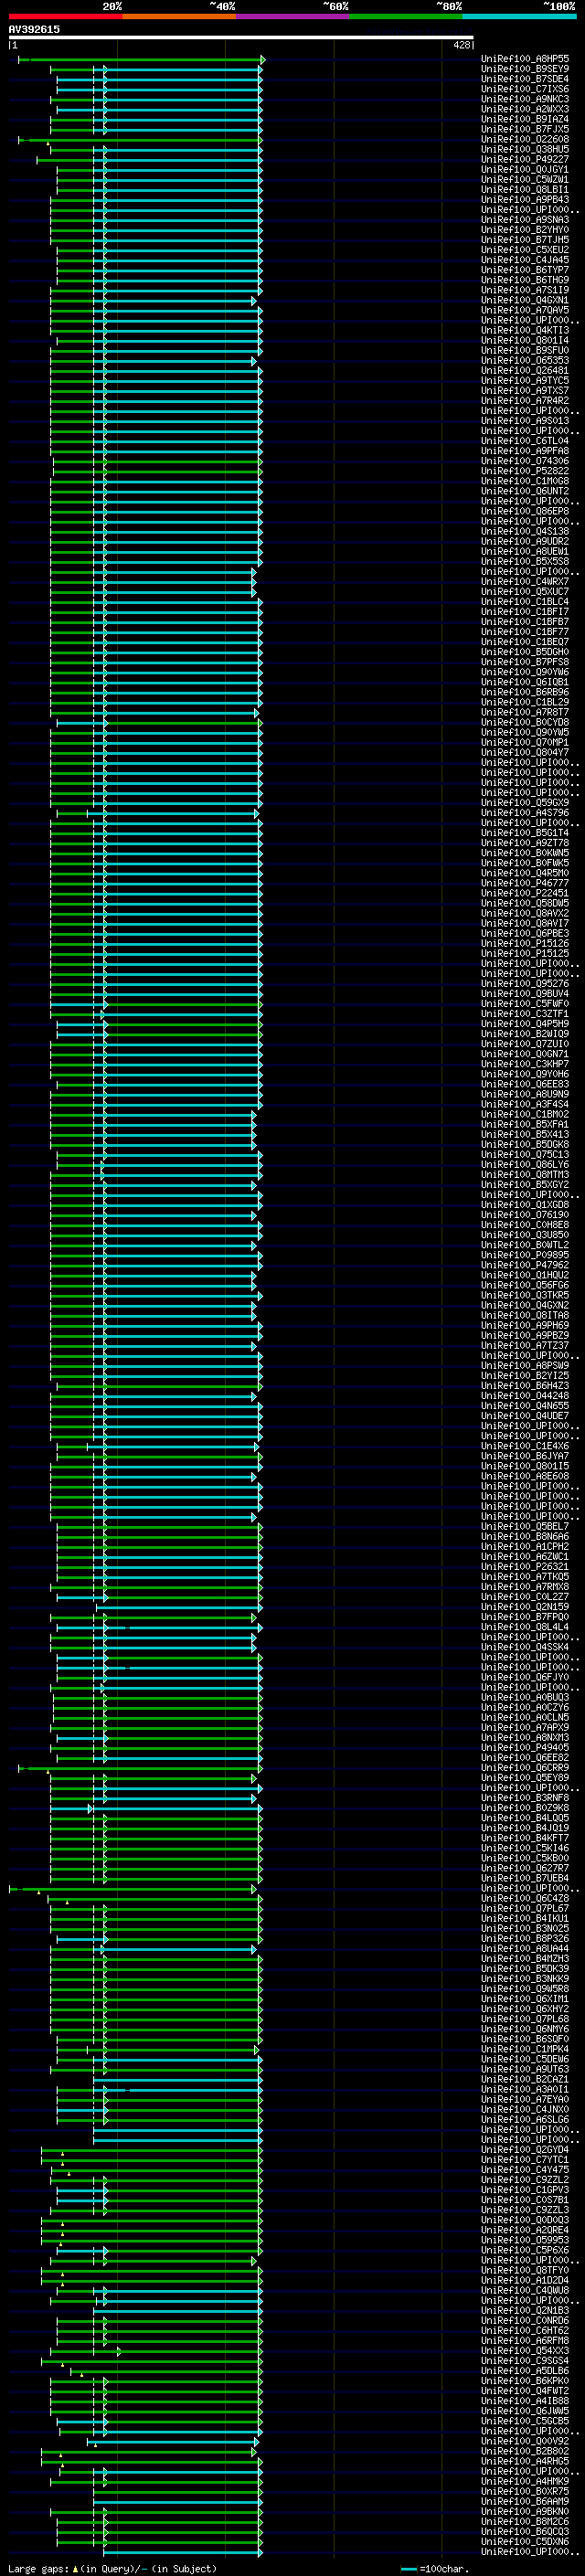This screenshot has width=585, height=2576.
Task: Select UniRef100_A9PB43 entry
Action: coord(525,199)
